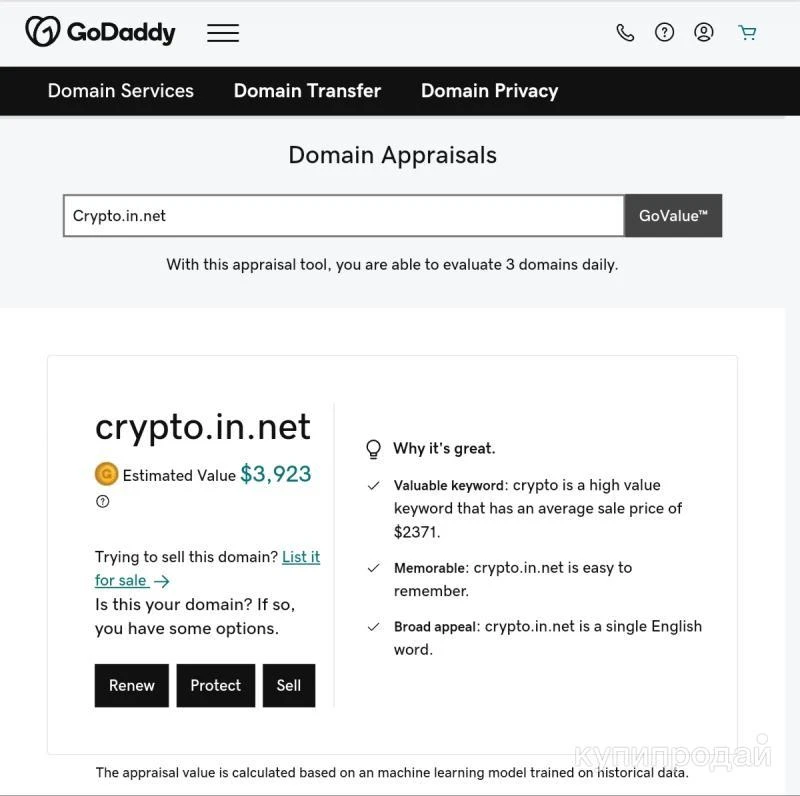Follow the List it for sale link

click(300, 557)
